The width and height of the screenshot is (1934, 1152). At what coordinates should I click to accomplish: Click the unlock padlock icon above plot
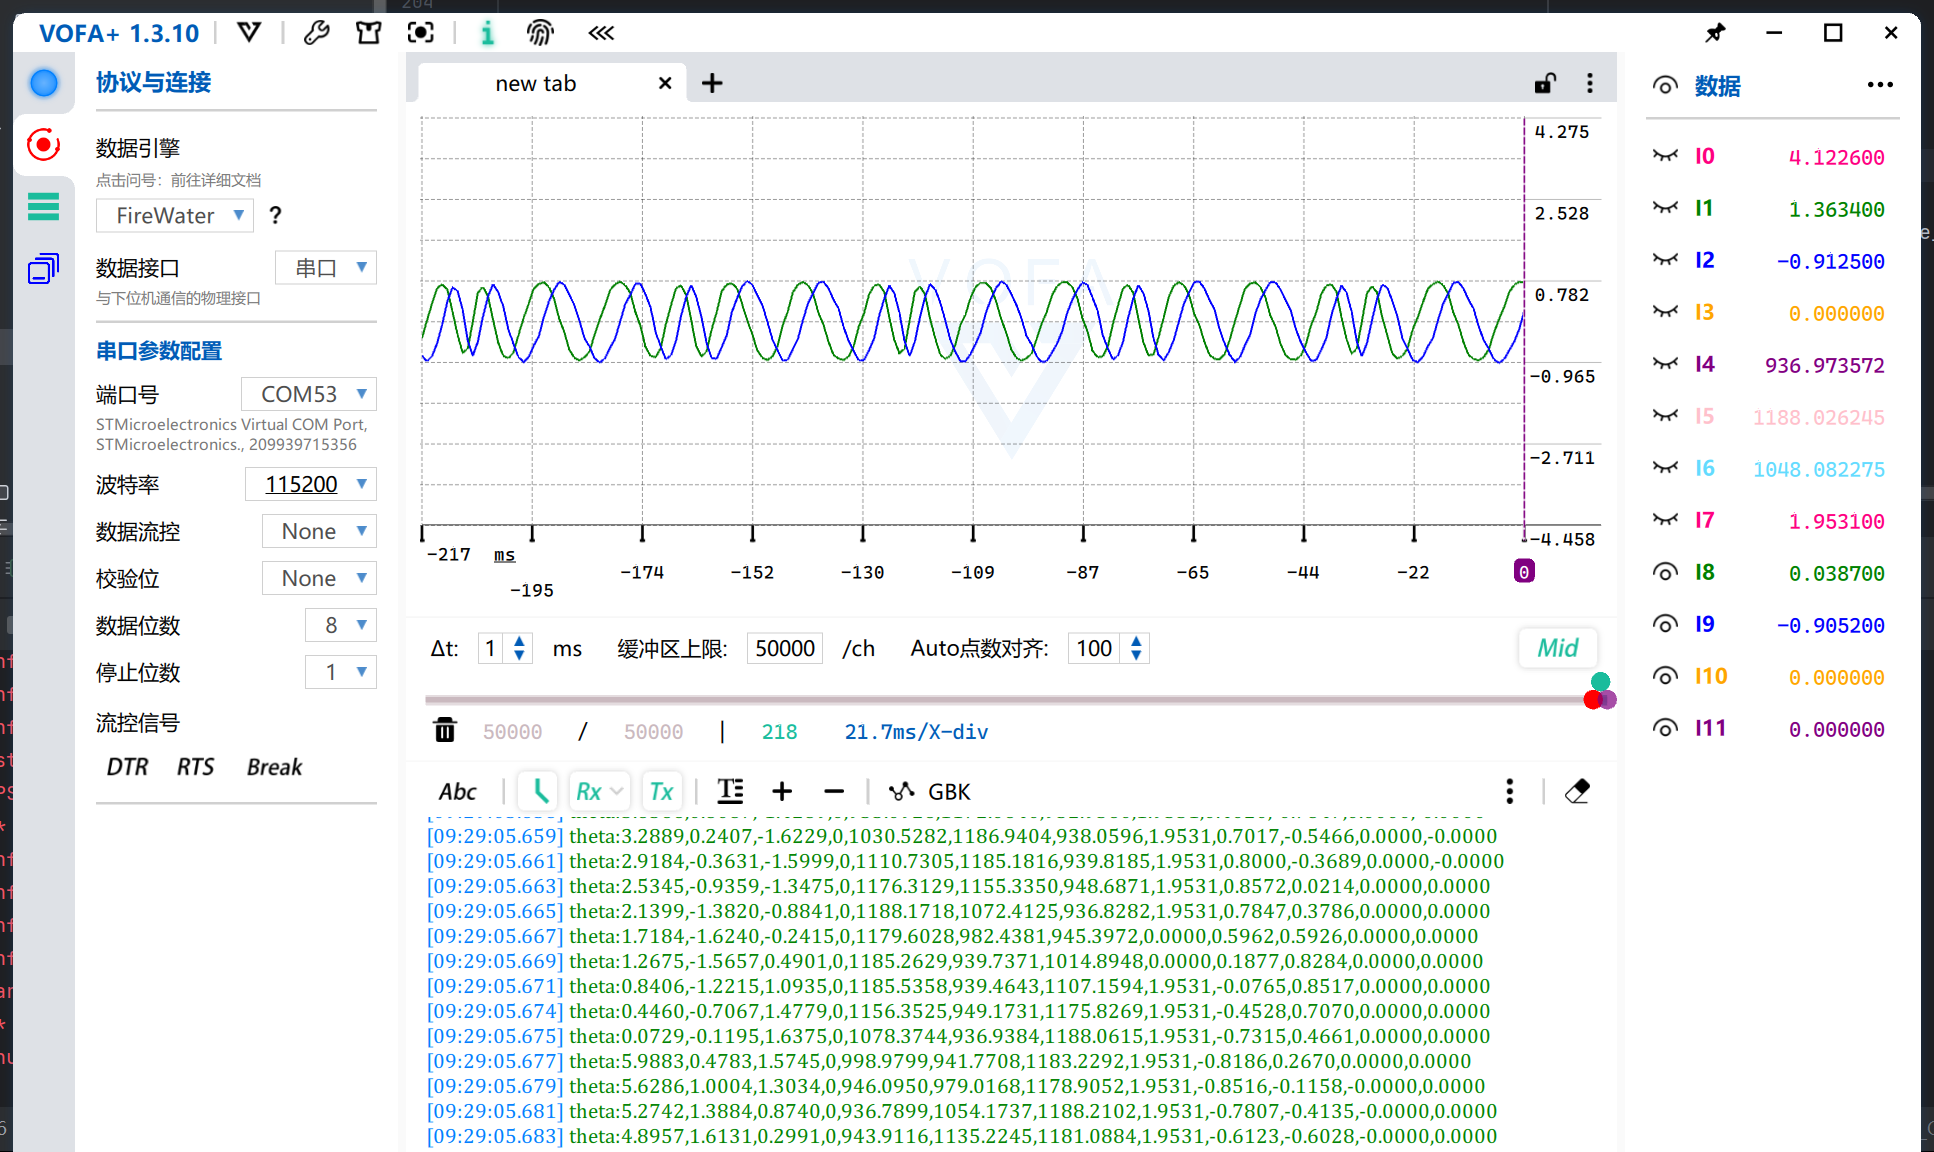[1545, 83]
